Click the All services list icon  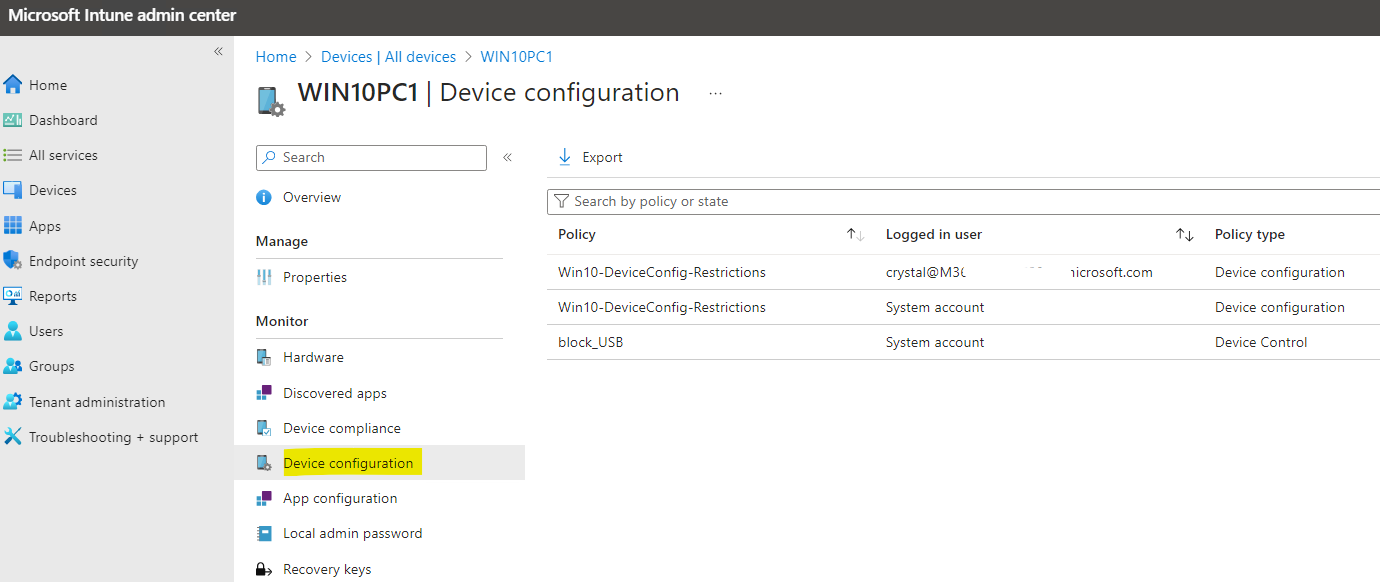(12, 155)
